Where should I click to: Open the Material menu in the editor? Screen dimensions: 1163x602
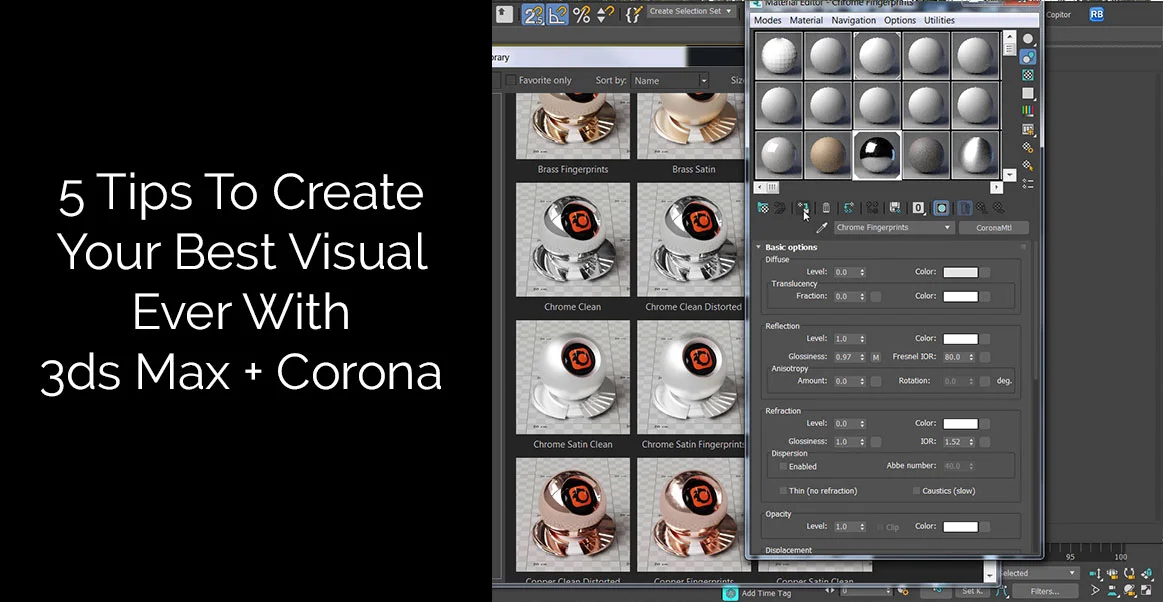[x=806, y=20]
